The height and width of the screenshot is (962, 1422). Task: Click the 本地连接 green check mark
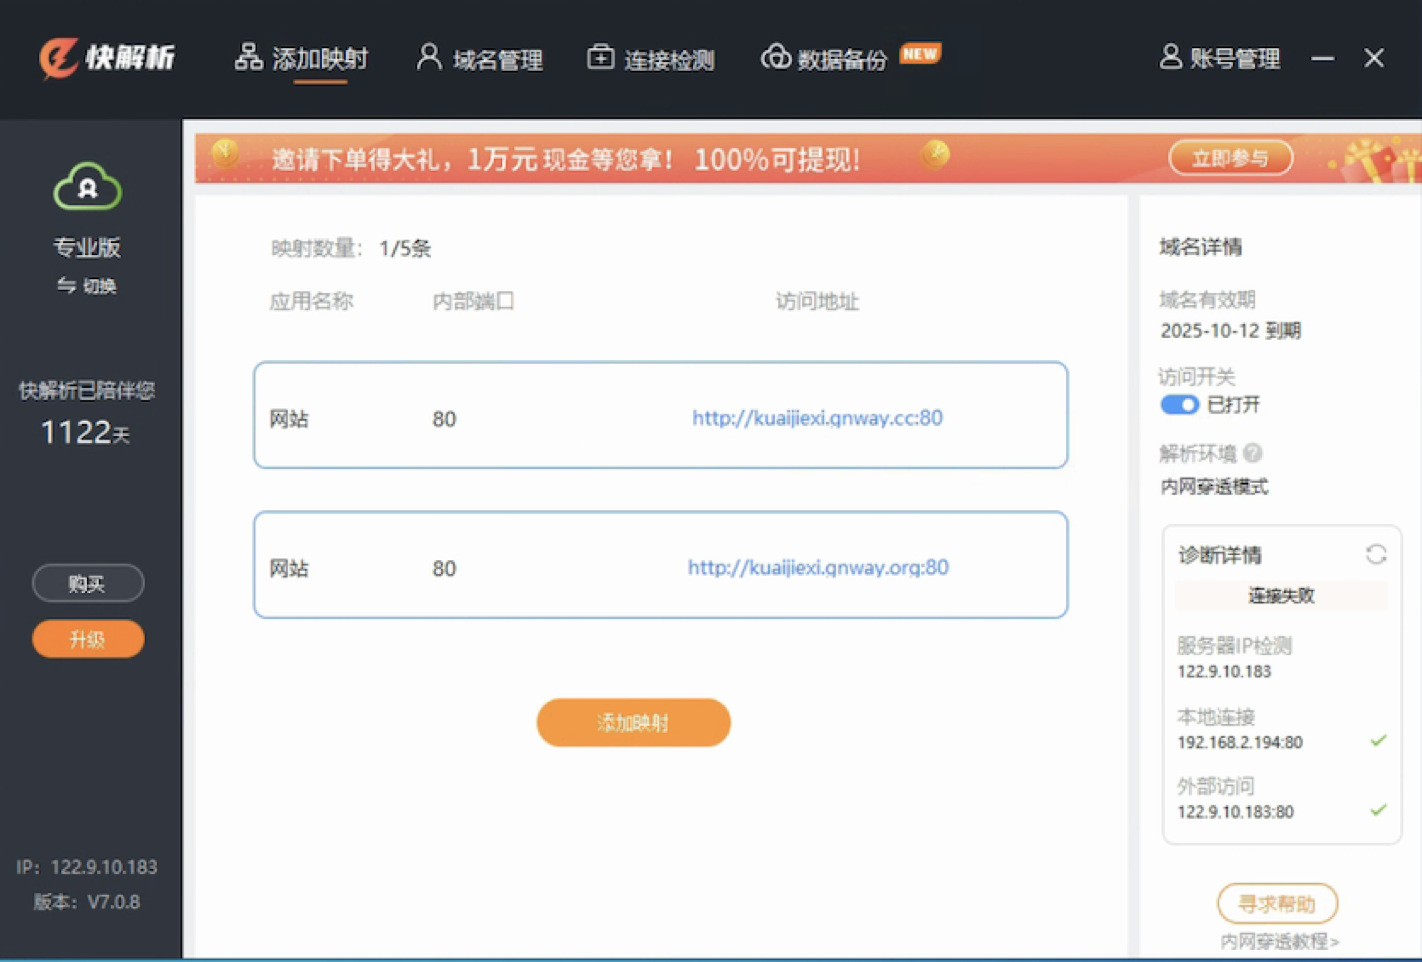1378,741
